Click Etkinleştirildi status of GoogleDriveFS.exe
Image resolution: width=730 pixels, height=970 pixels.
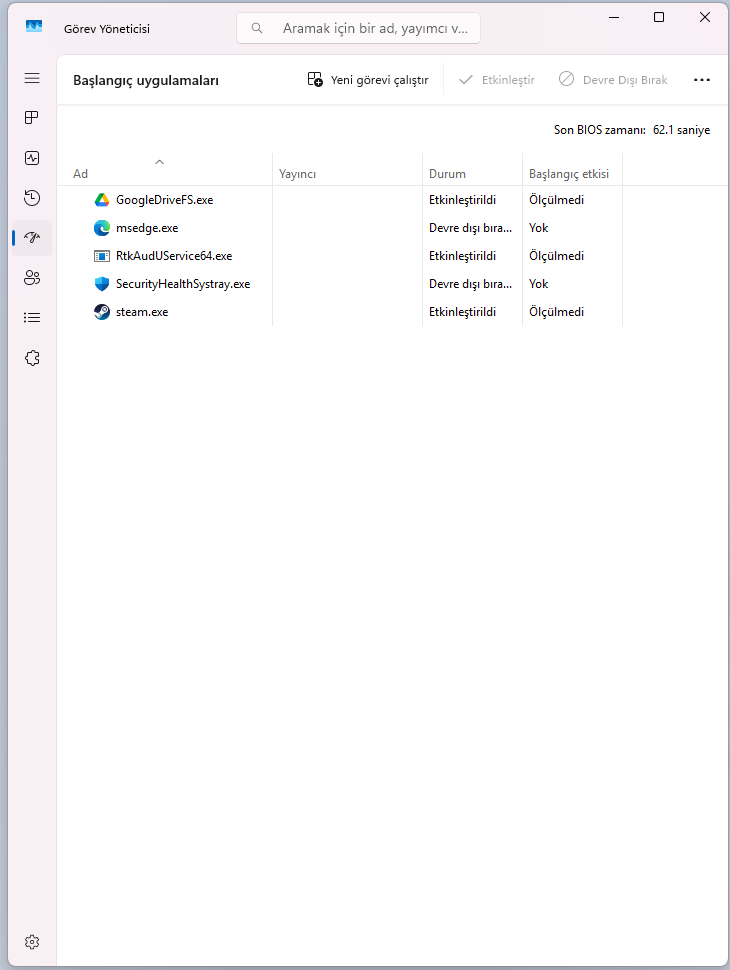click(x=462, y=200)
